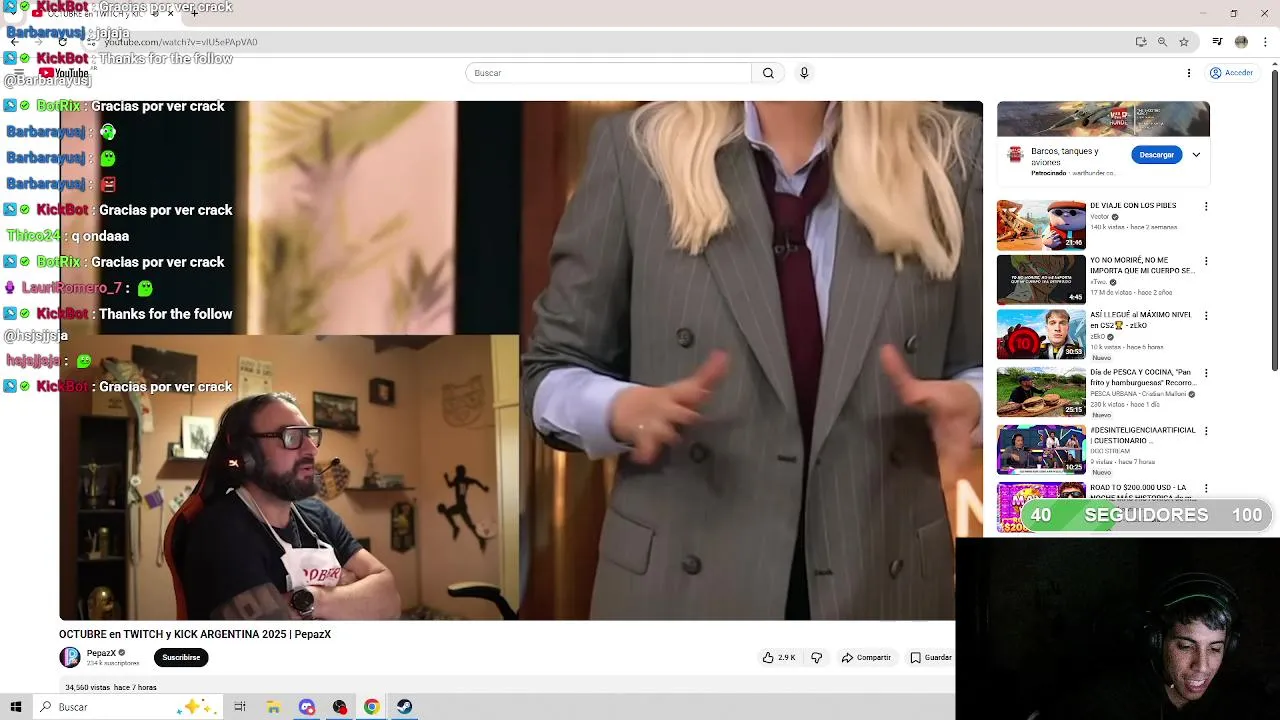The width and height of the screenshot is (1280, 720).
Task: Open options menu for YO NO MORIRÉ video
Action: tap(1206, 261)
